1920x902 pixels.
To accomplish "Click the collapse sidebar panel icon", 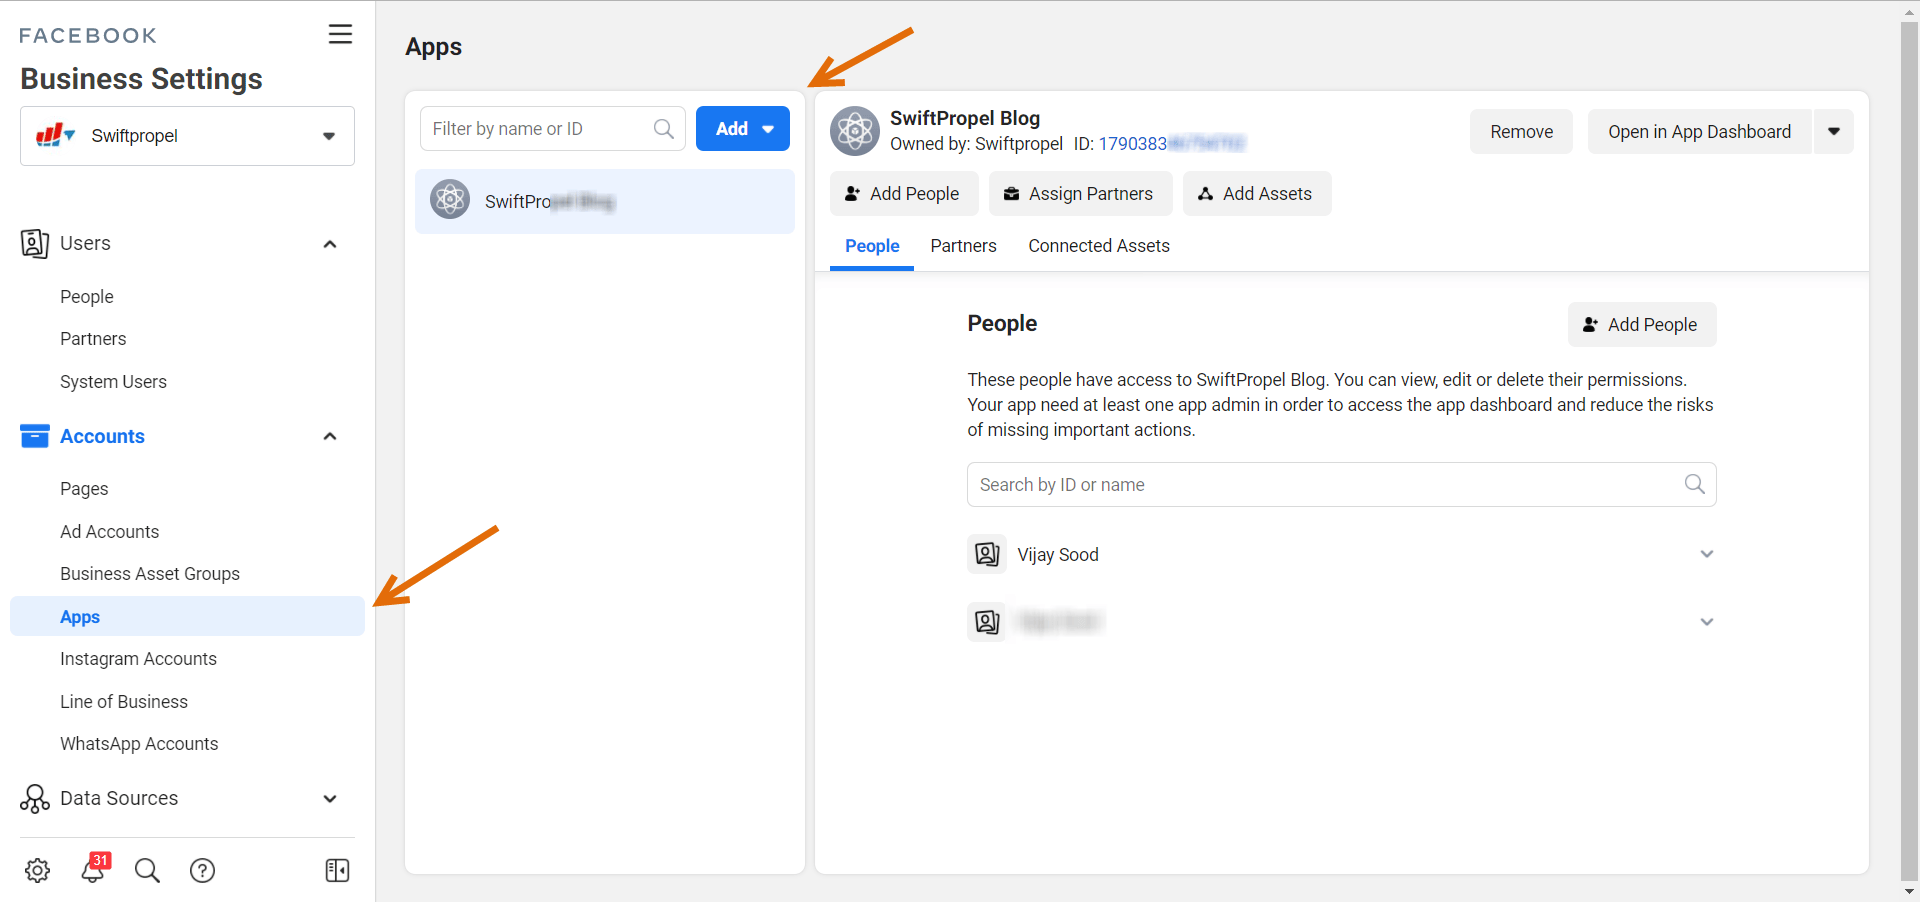I will pos(337,870).
